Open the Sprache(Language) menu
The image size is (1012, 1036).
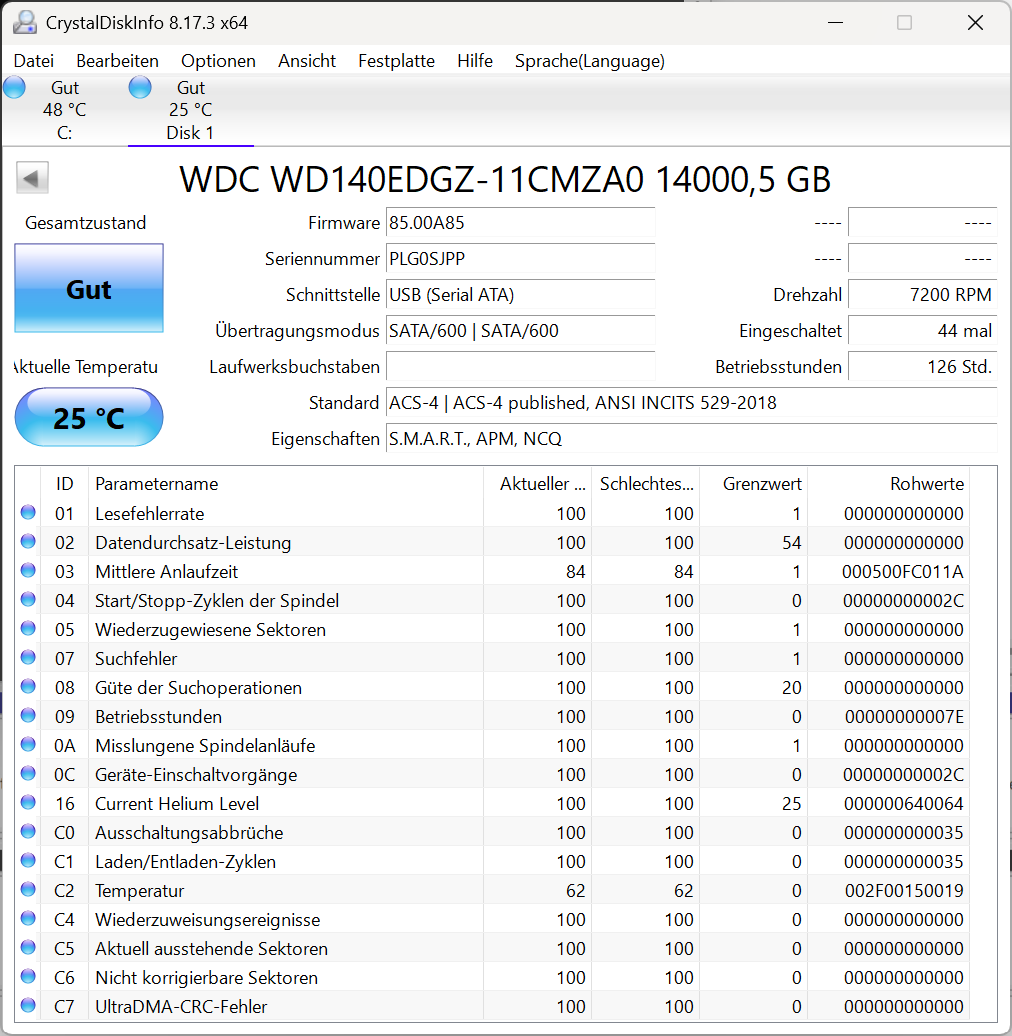point(590,61)
